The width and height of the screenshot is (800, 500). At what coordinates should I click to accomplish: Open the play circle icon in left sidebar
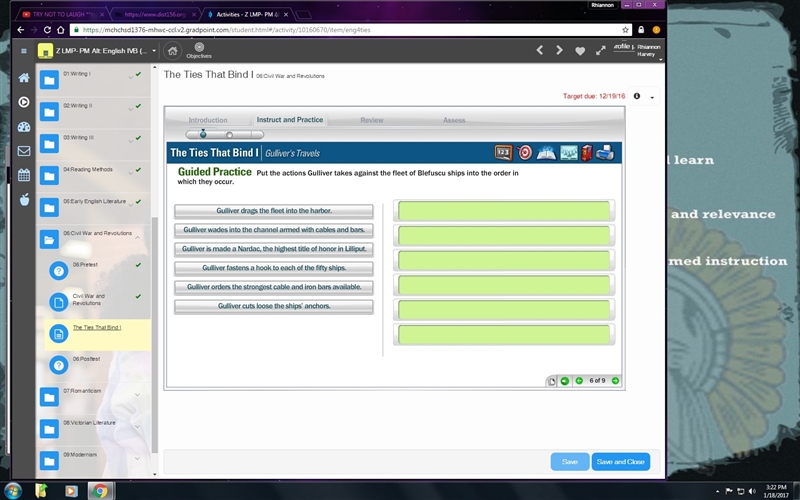(24, 102)
